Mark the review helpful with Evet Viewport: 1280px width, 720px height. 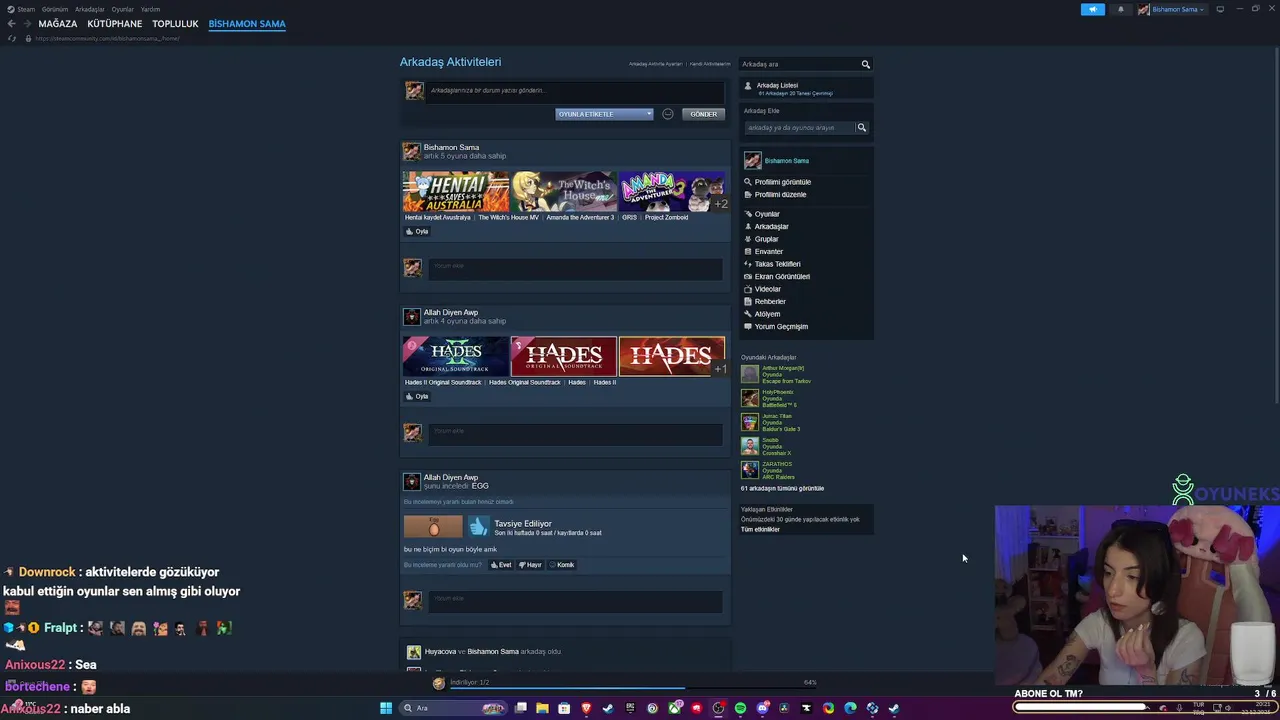pos(501,565)
